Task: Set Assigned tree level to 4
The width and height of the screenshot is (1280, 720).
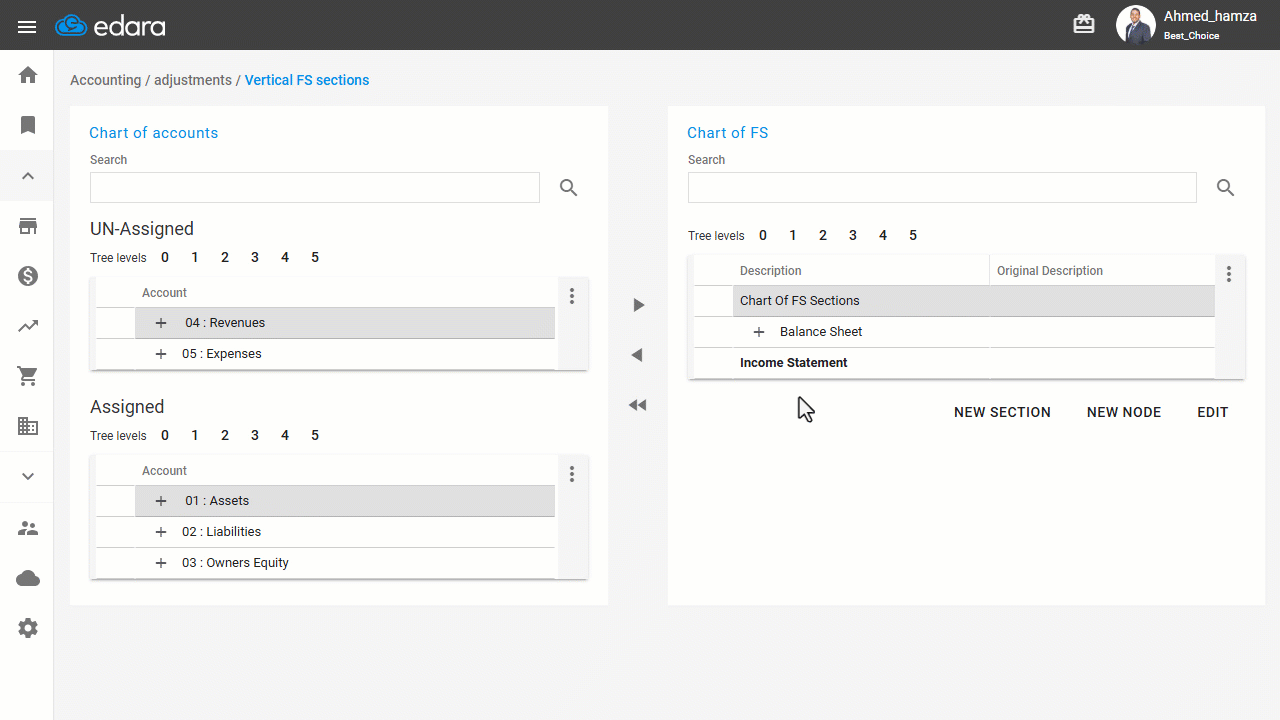Action: (285, 436)
